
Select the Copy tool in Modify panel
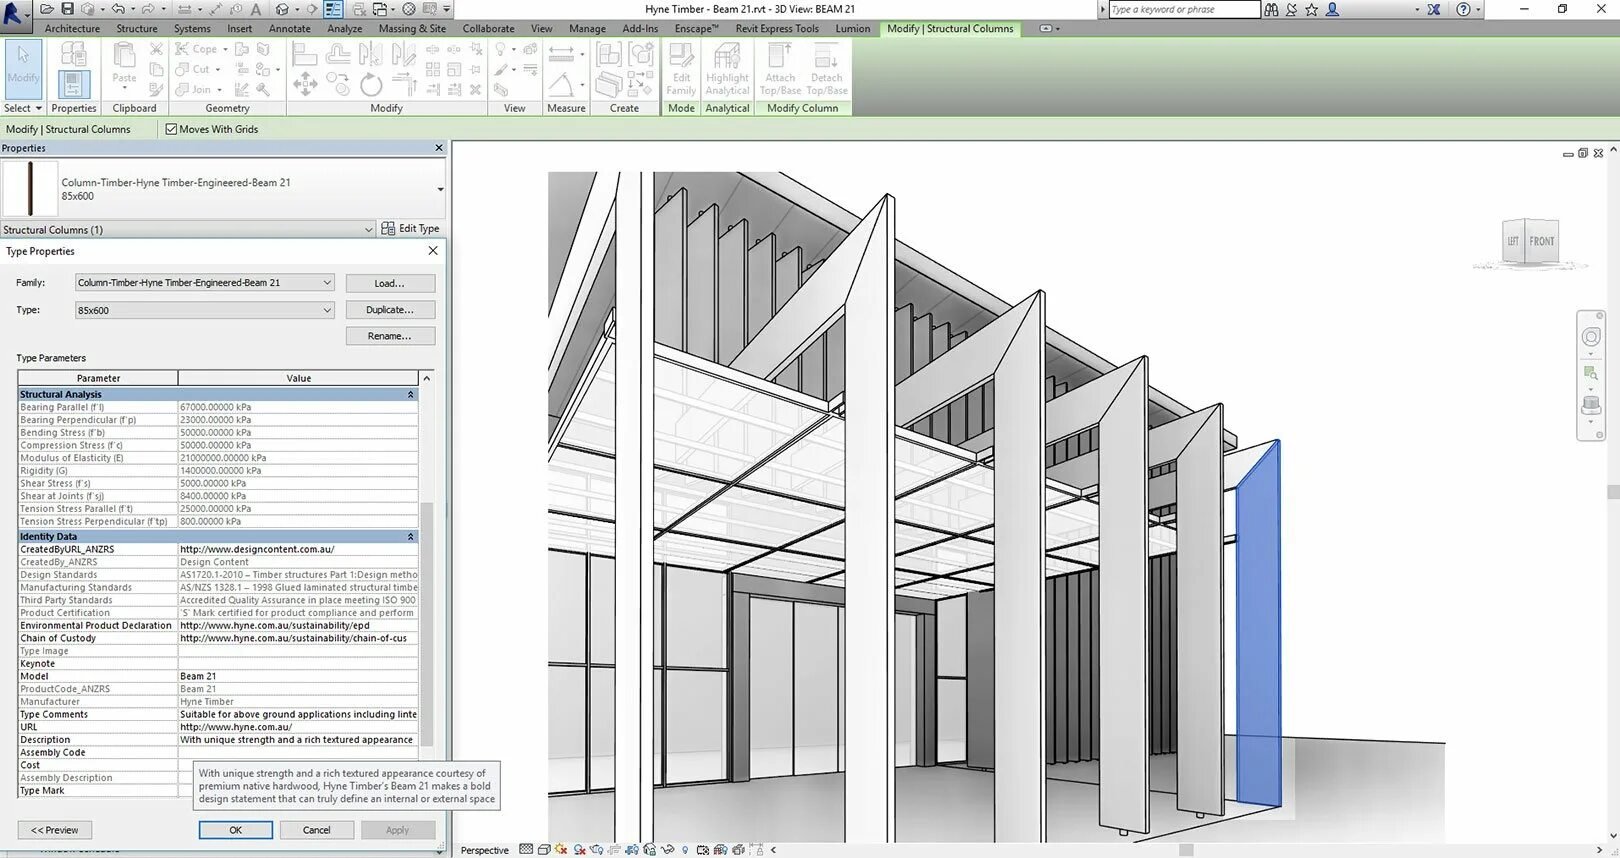337,85
